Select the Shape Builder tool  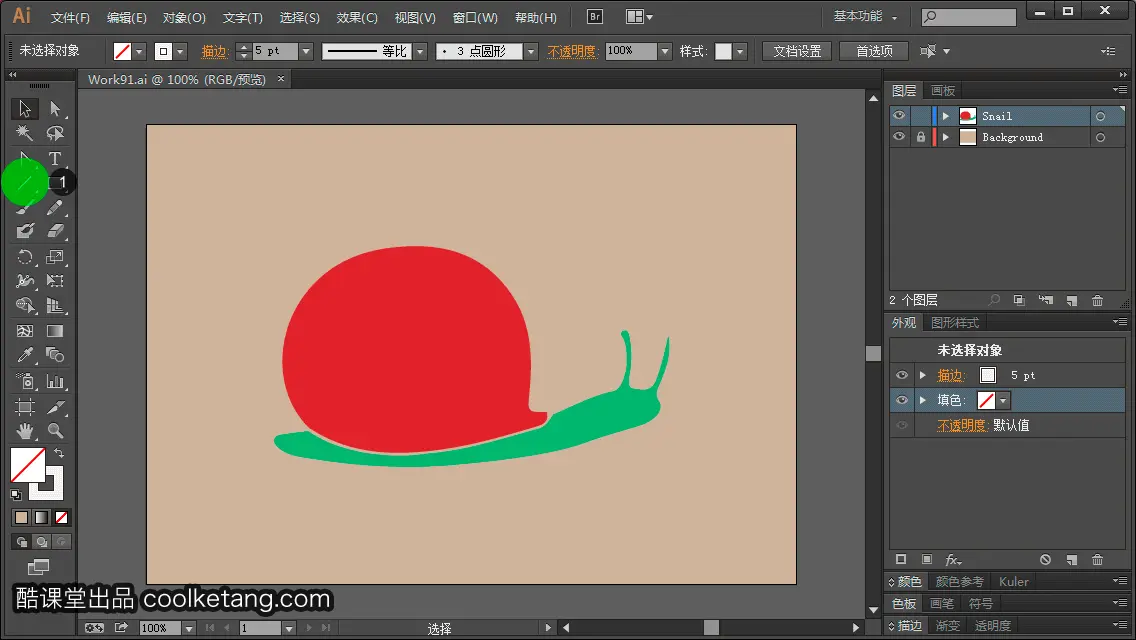(x=25, y=305)
